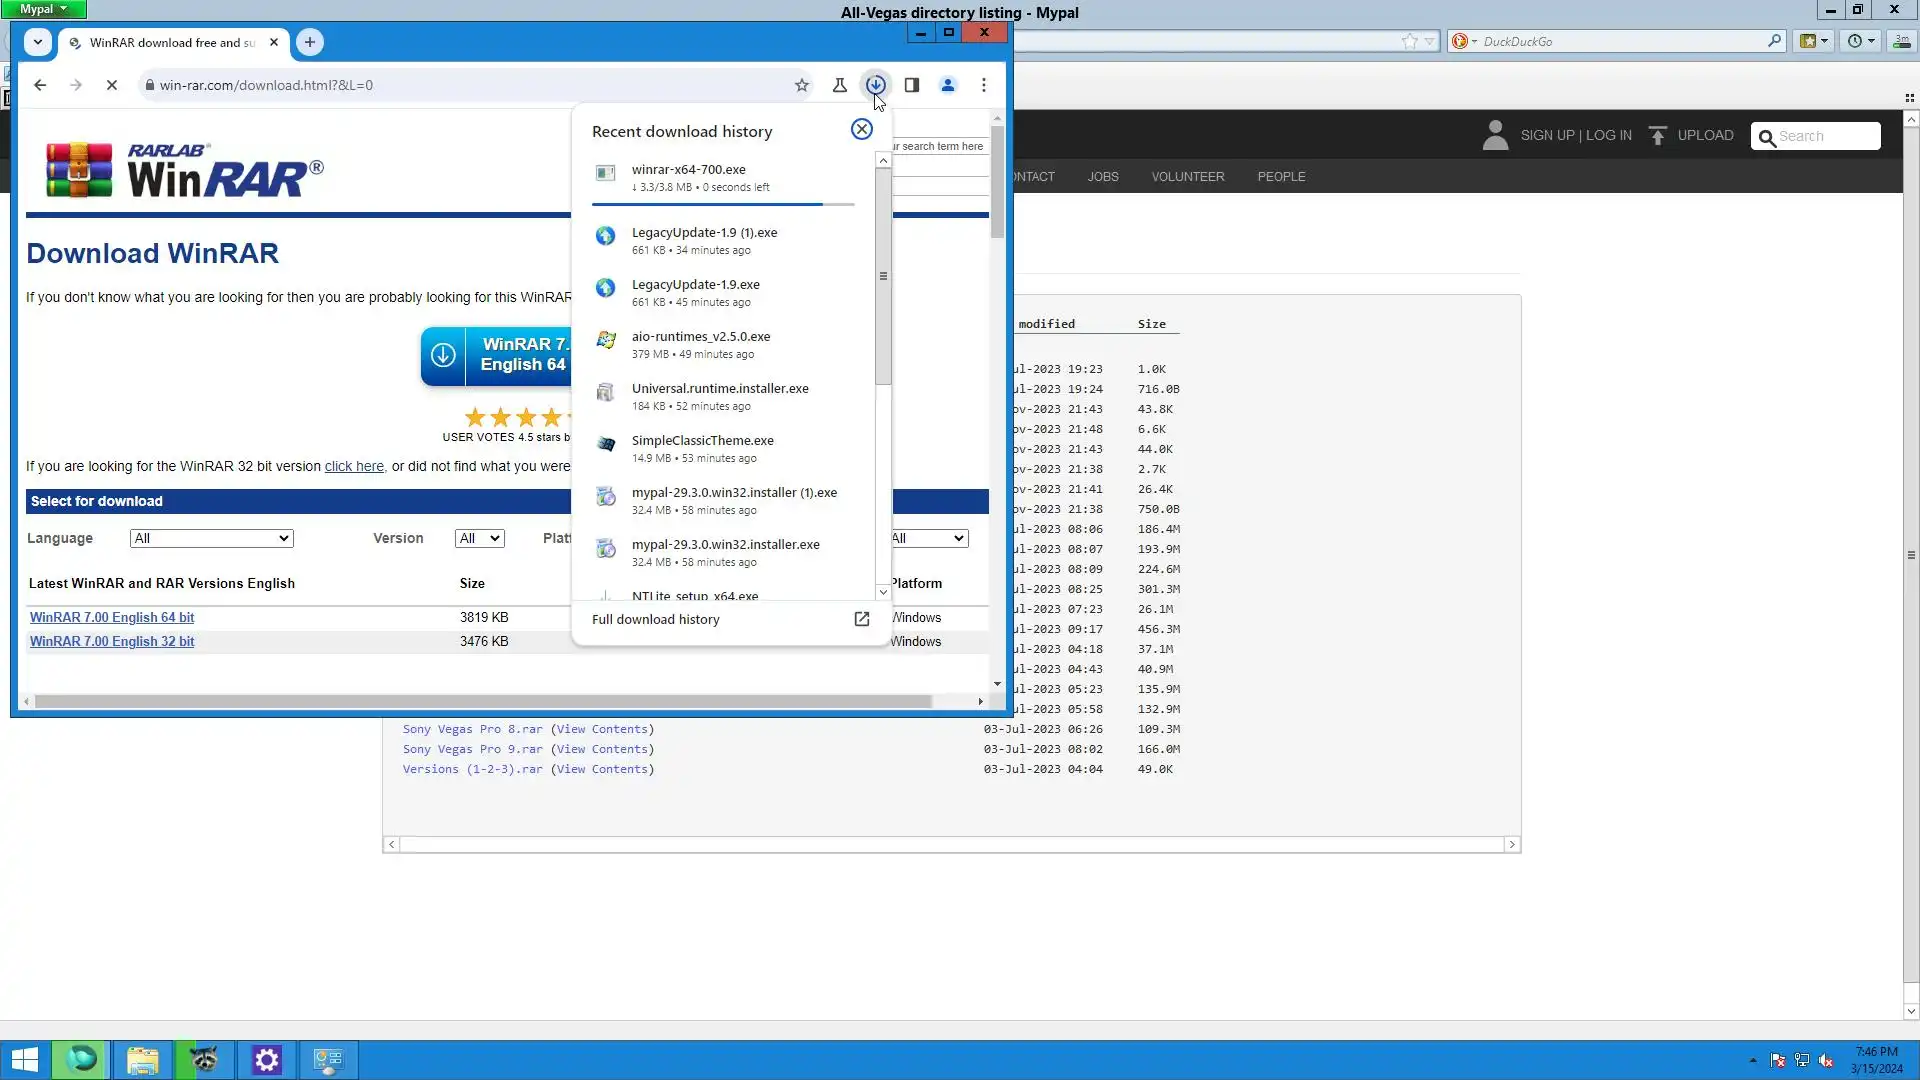Expand the Version All dropdown

[x=479, y=538]
